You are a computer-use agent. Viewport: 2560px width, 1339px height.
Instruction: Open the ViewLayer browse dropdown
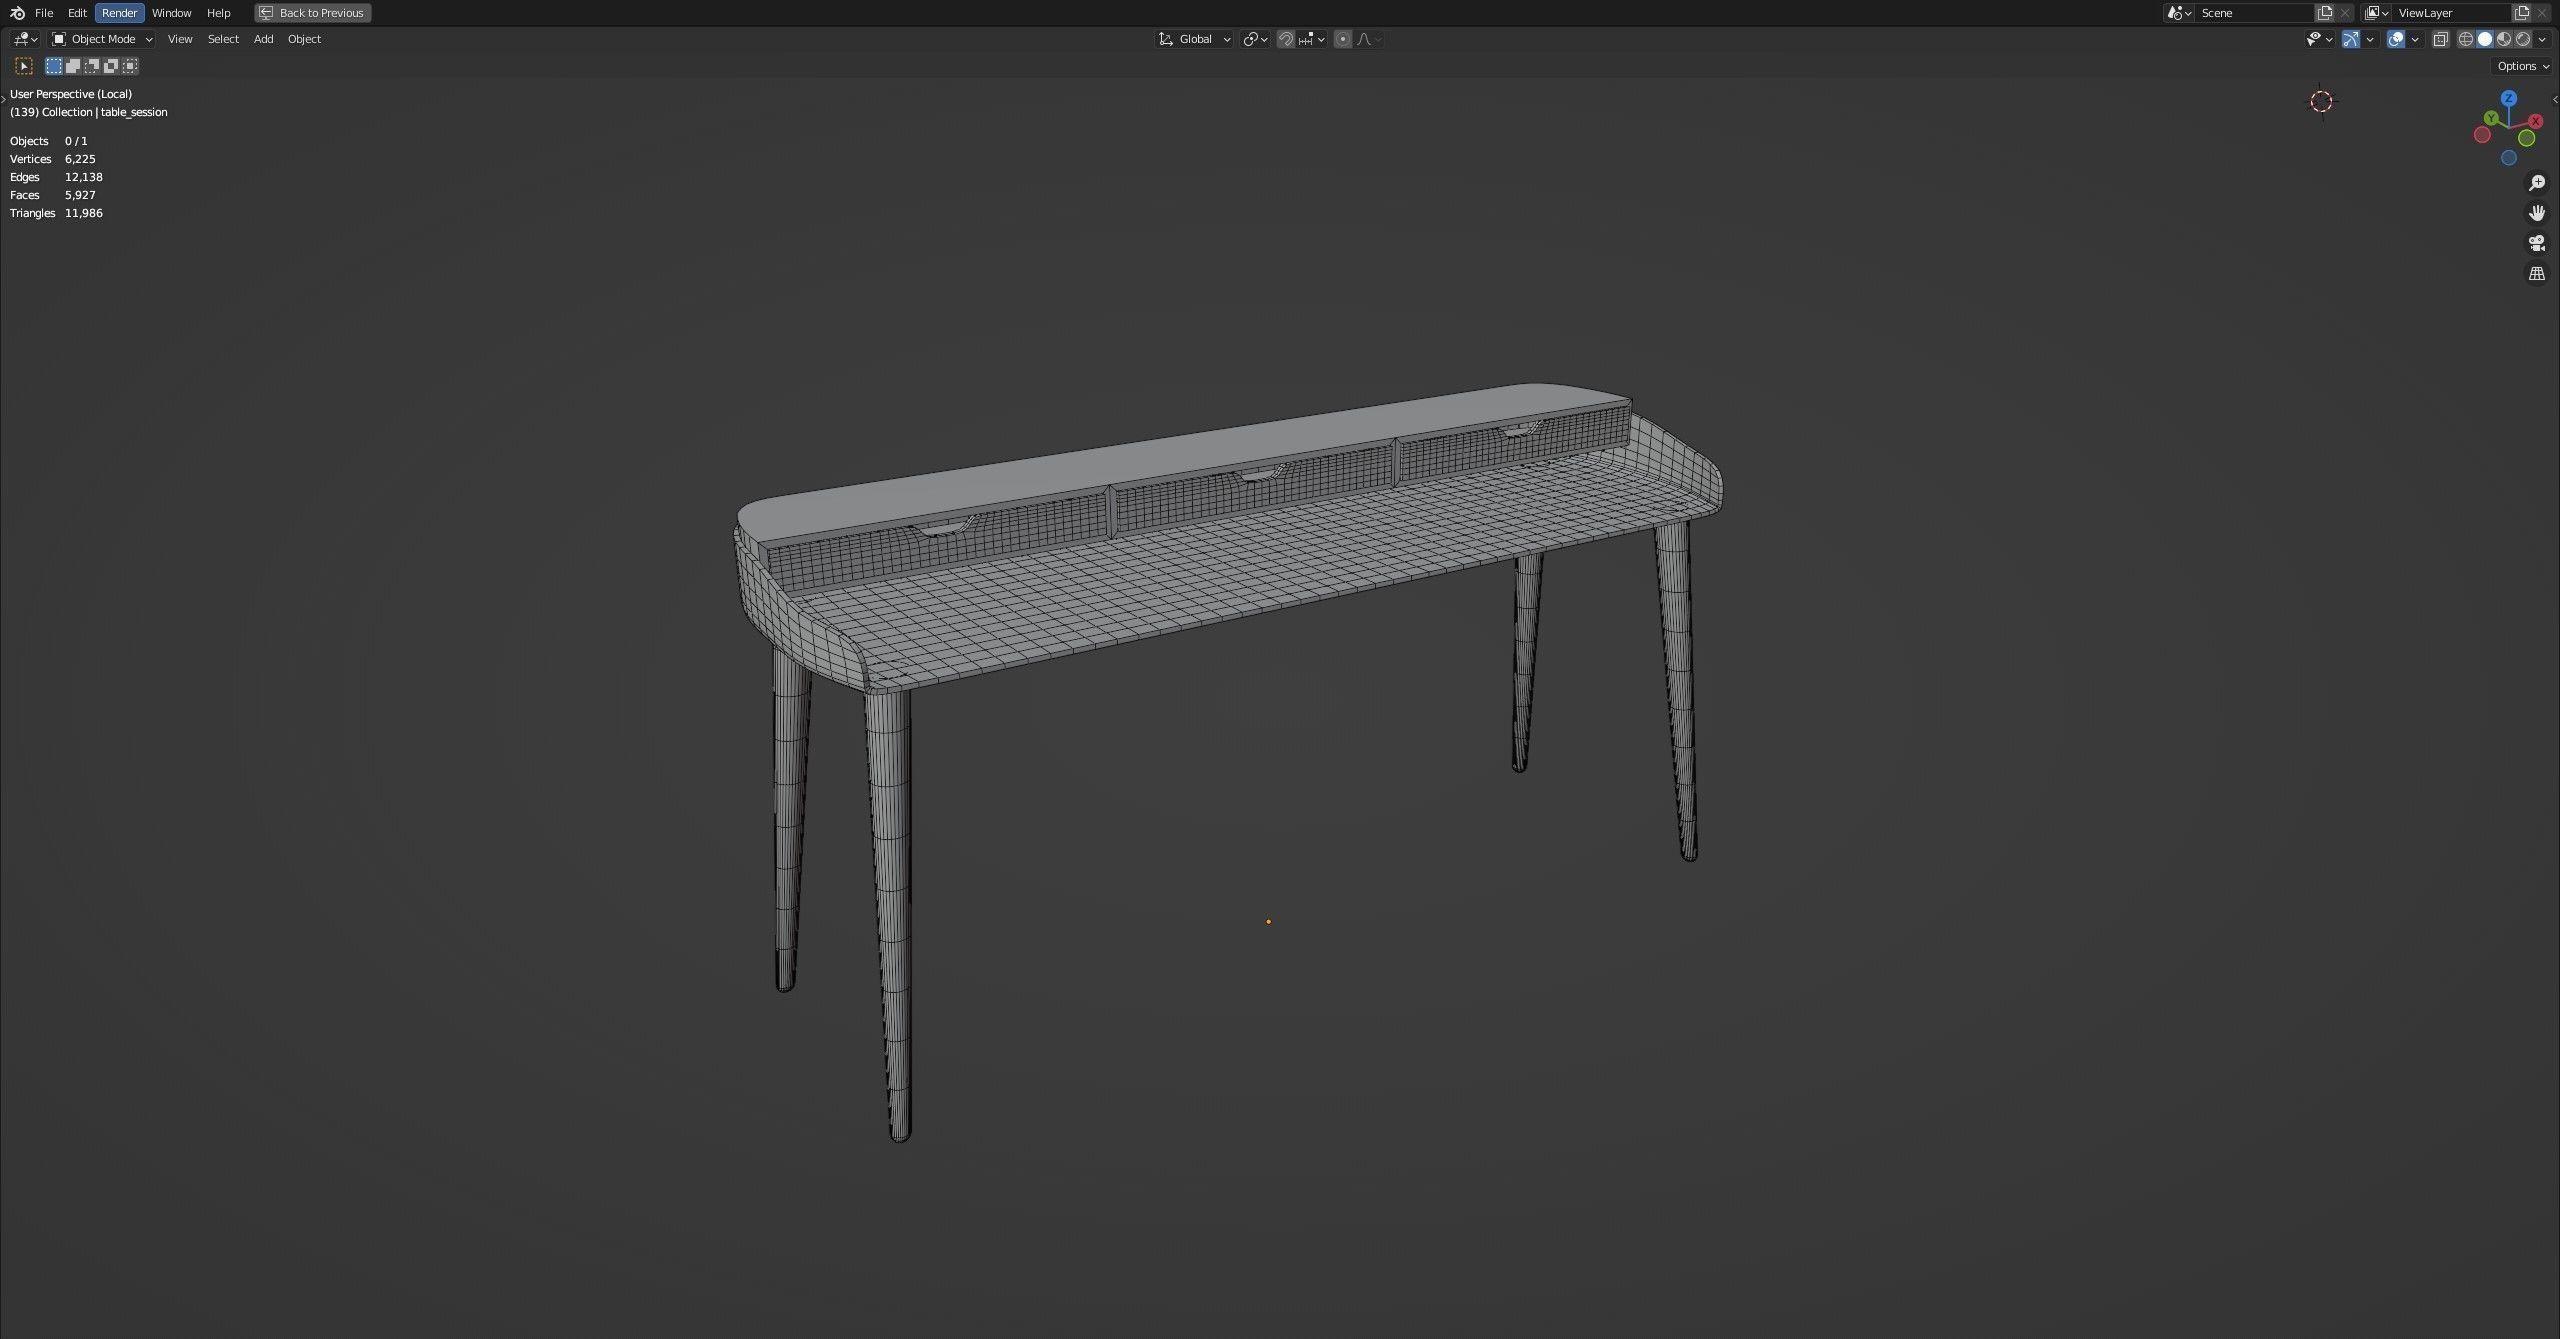2377,13
